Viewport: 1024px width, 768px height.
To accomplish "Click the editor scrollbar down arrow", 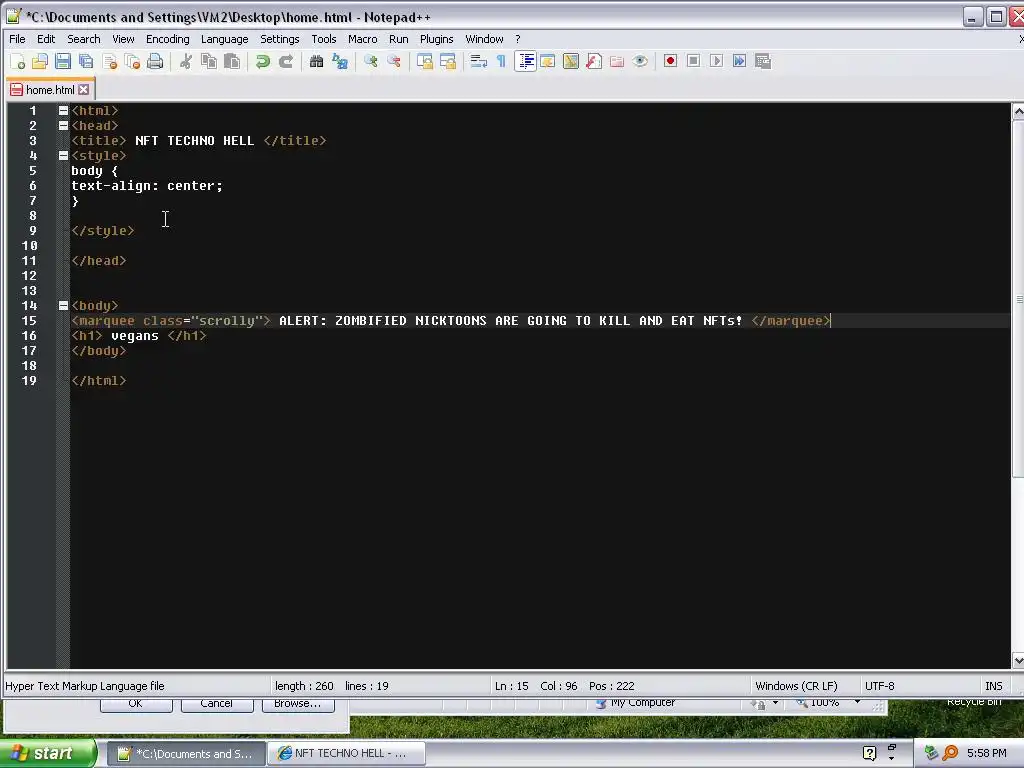I will (x=1018, y=660).
